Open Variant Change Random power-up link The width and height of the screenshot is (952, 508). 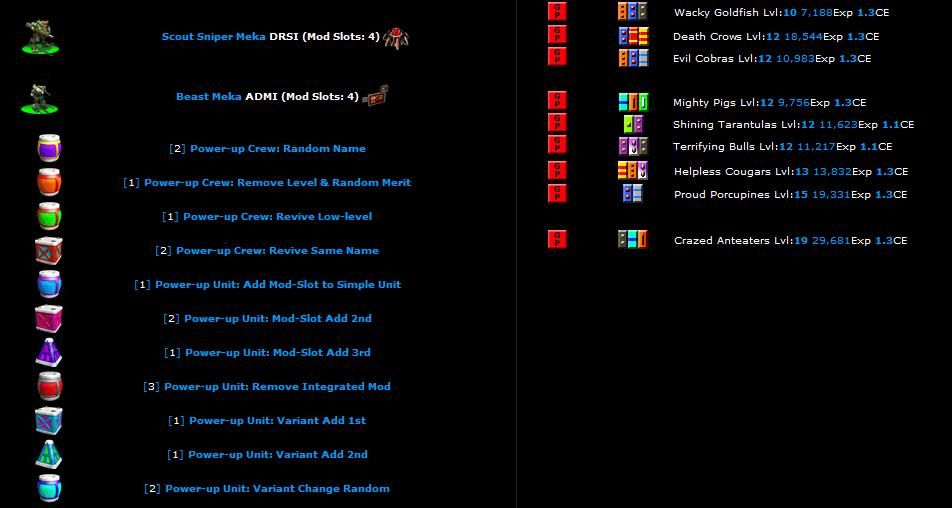(277, 489)
